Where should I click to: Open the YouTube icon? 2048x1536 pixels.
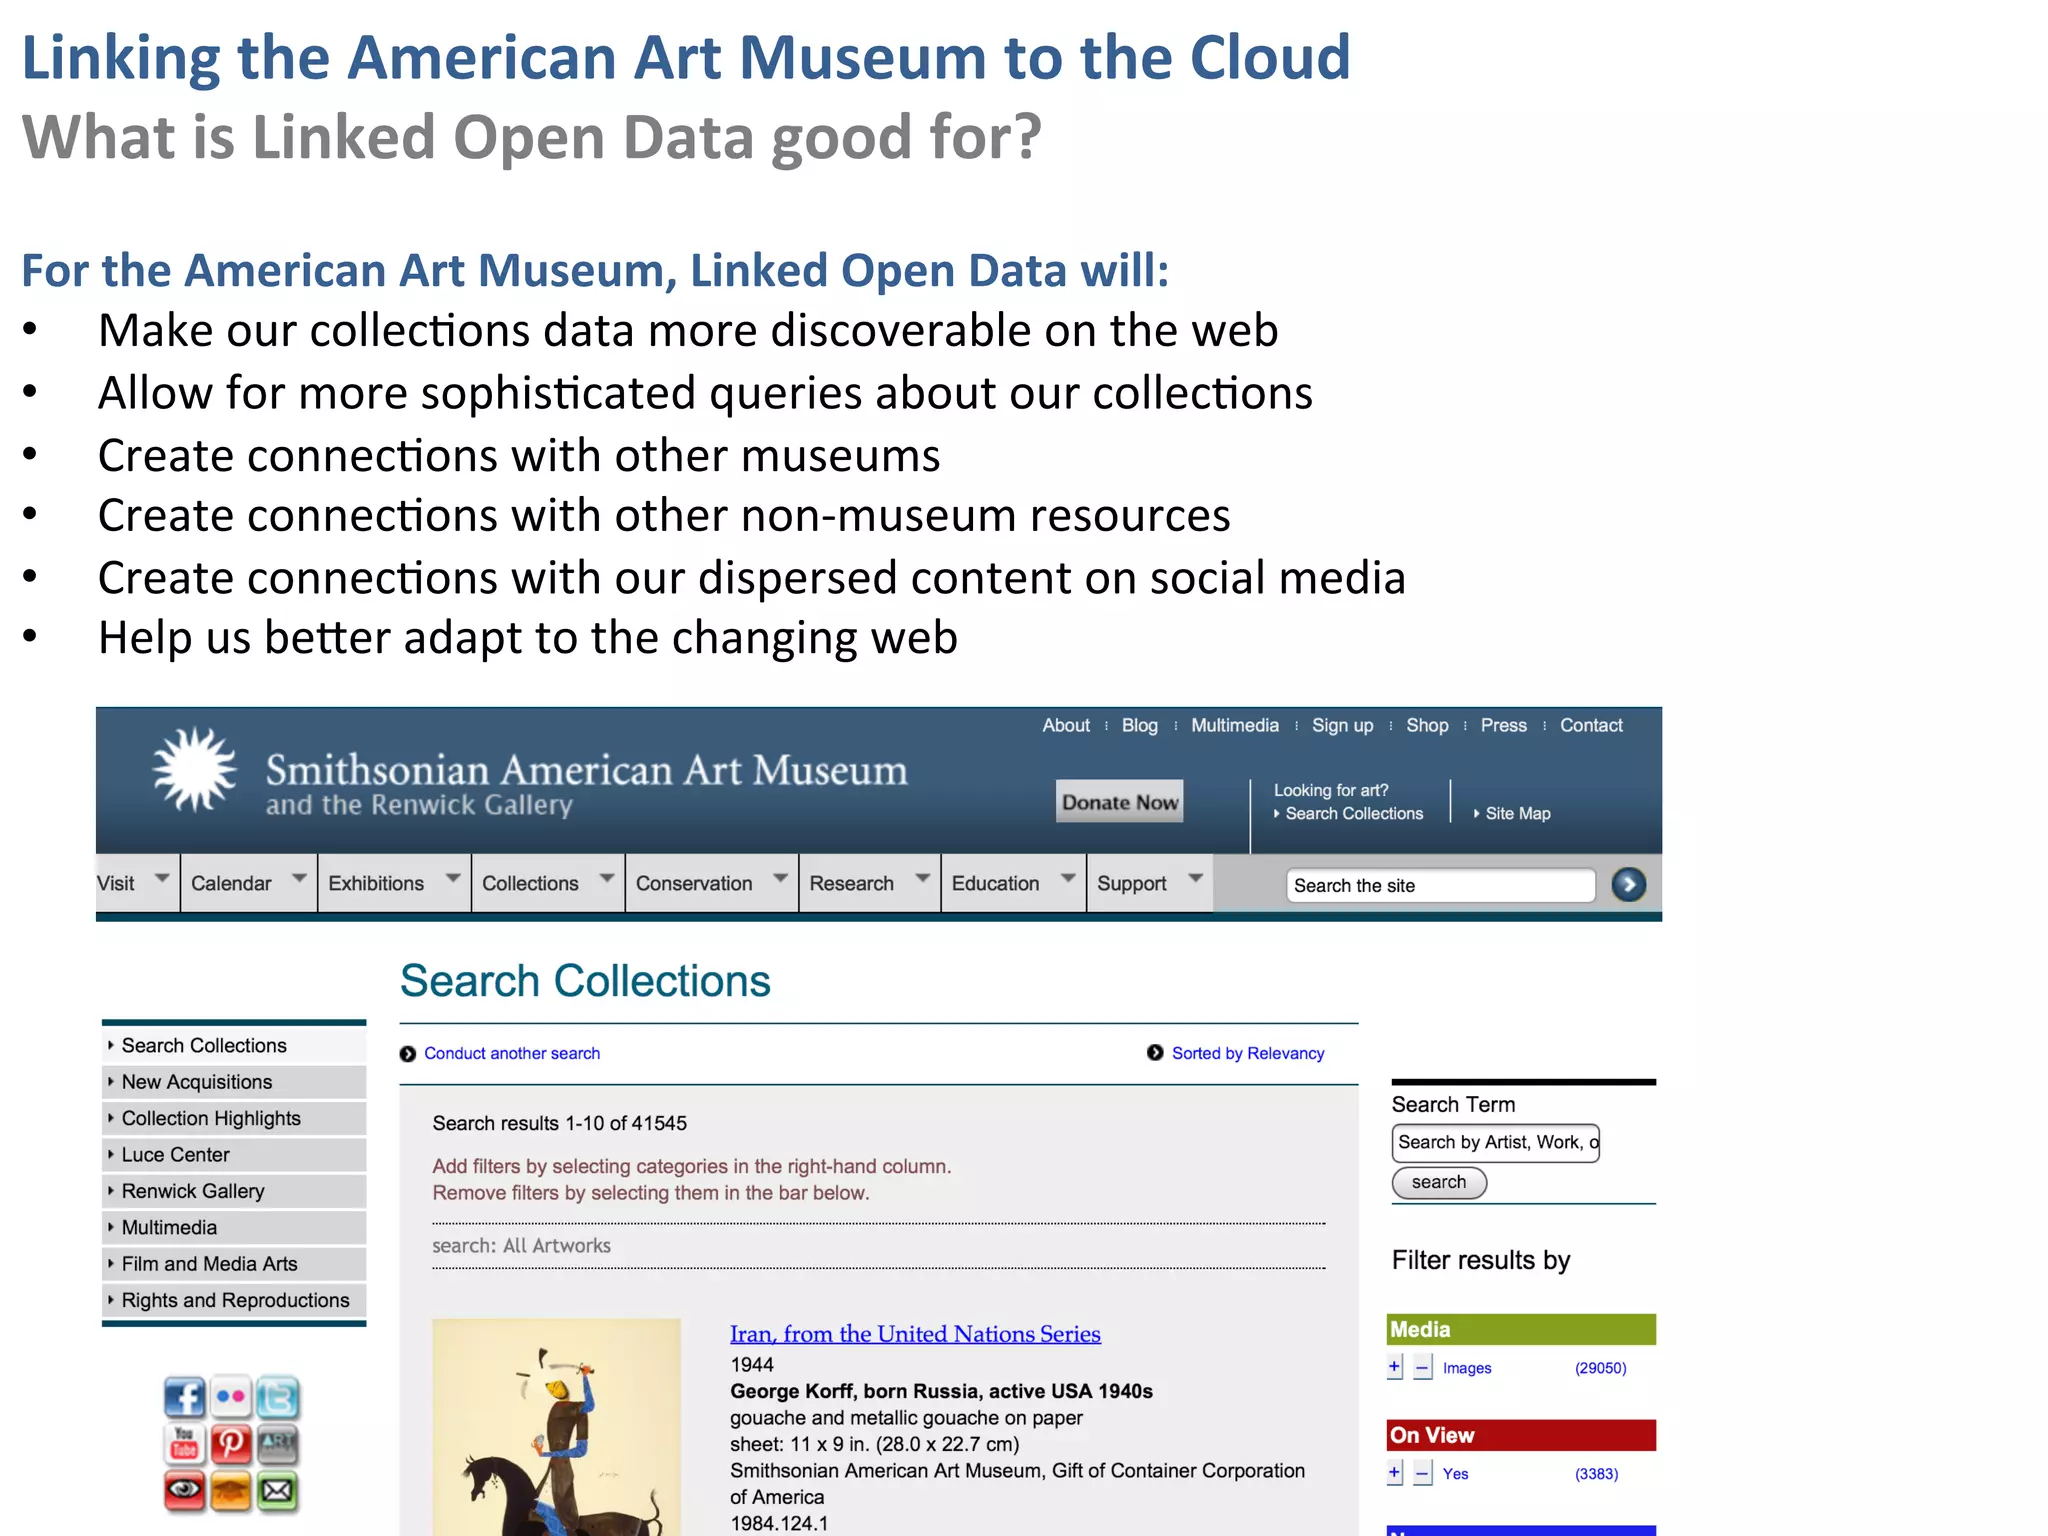[184, 1443]
